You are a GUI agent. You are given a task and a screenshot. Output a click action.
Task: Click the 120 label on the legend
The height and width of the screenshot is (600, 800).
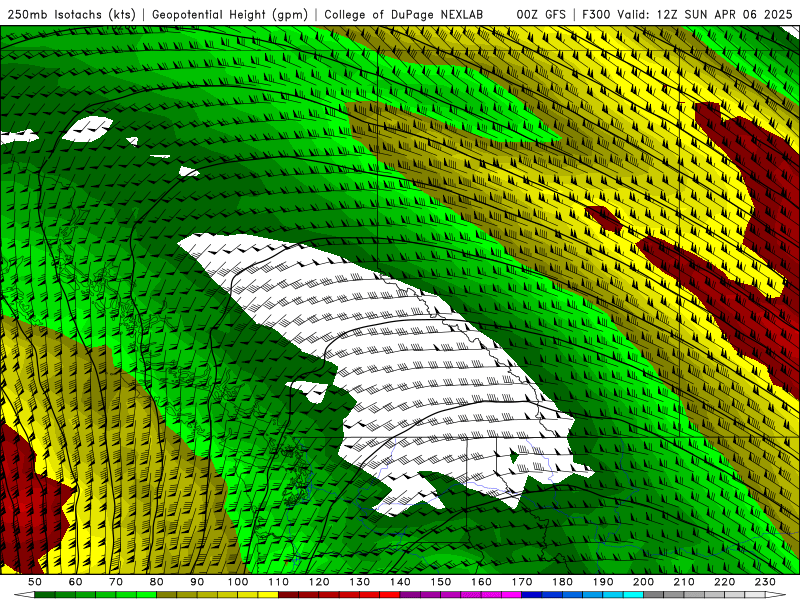point(319,582)
